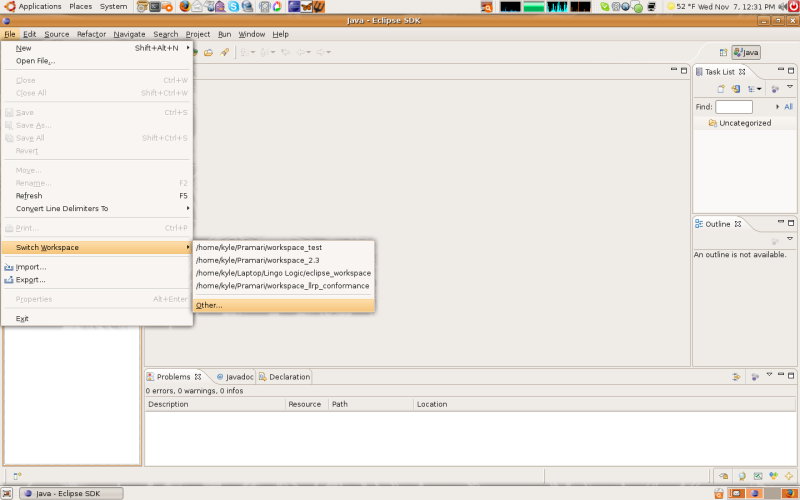Screen dimensions: 800x500
Task: Click the fast view icon in bottom-left status bar
Action: (x=17, y=476)
